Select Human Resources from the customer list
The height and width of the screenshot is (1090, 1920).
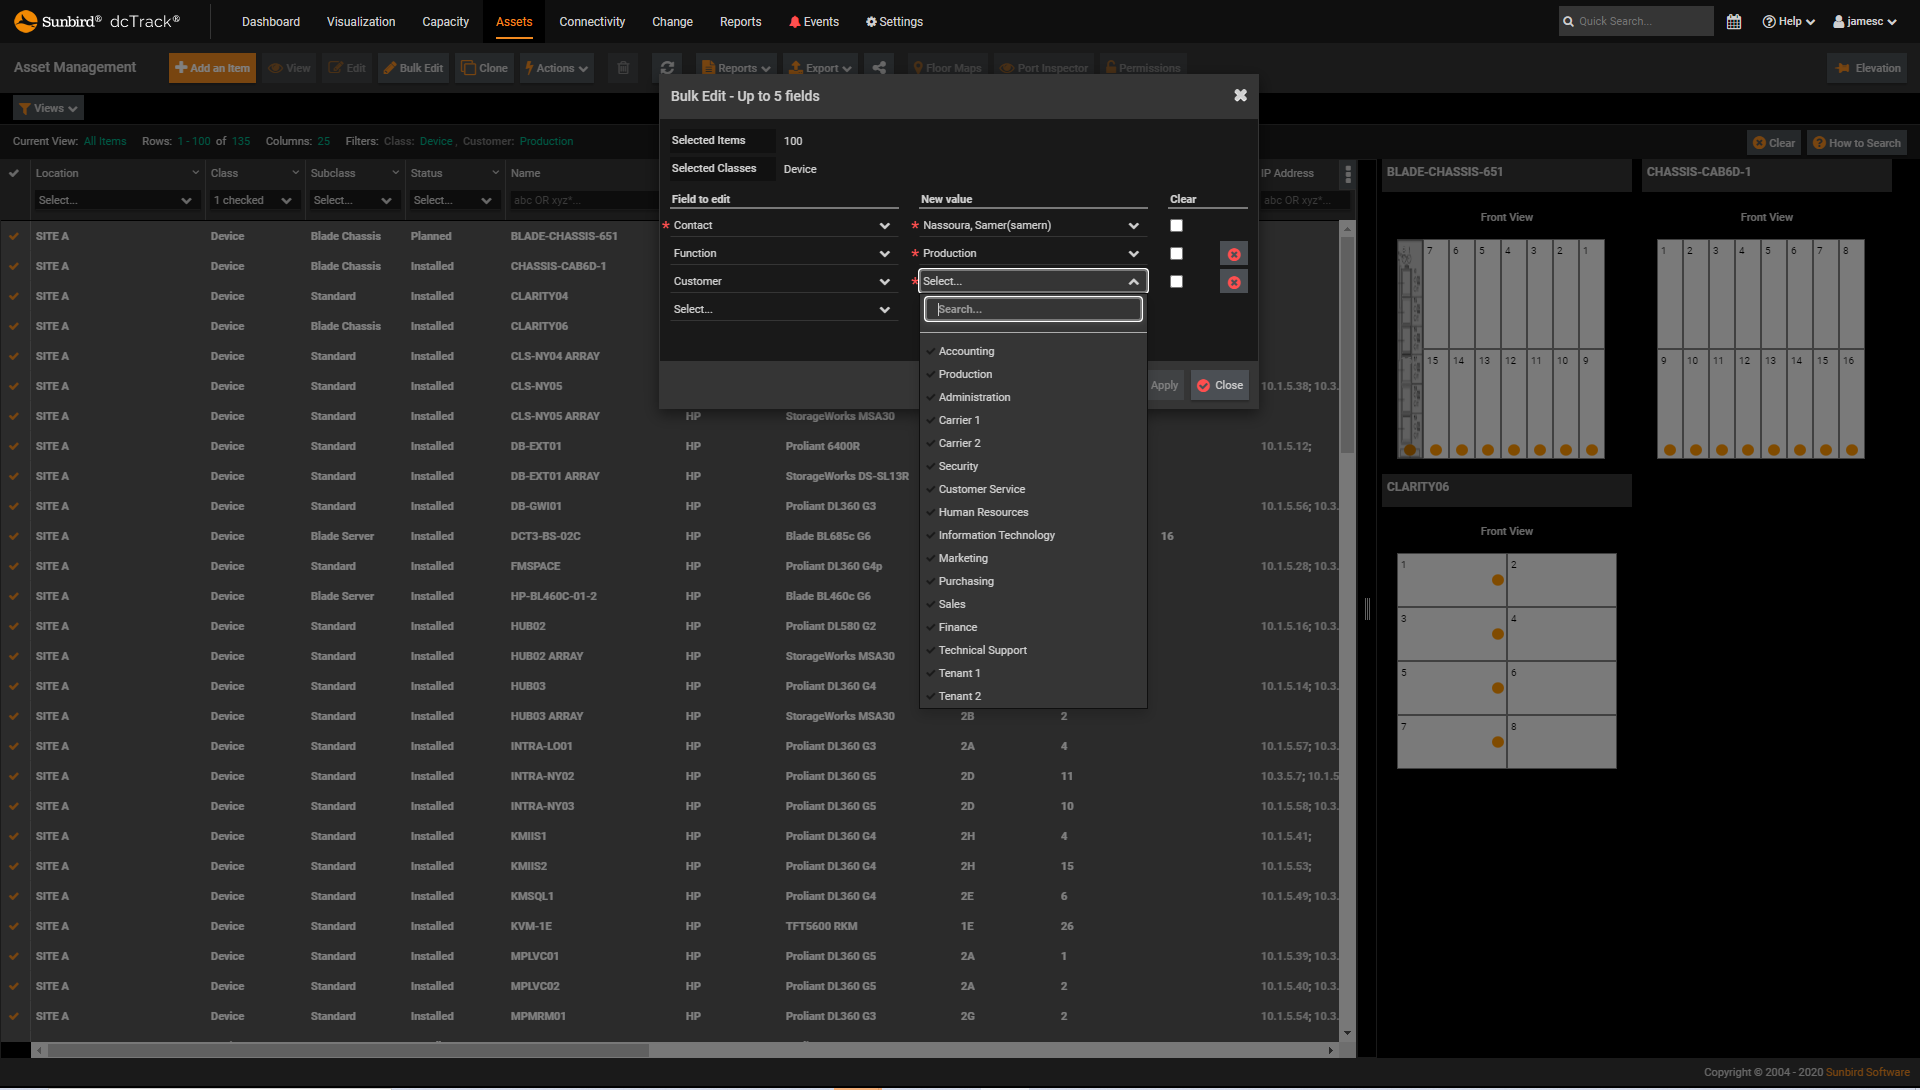click(984, 512)
